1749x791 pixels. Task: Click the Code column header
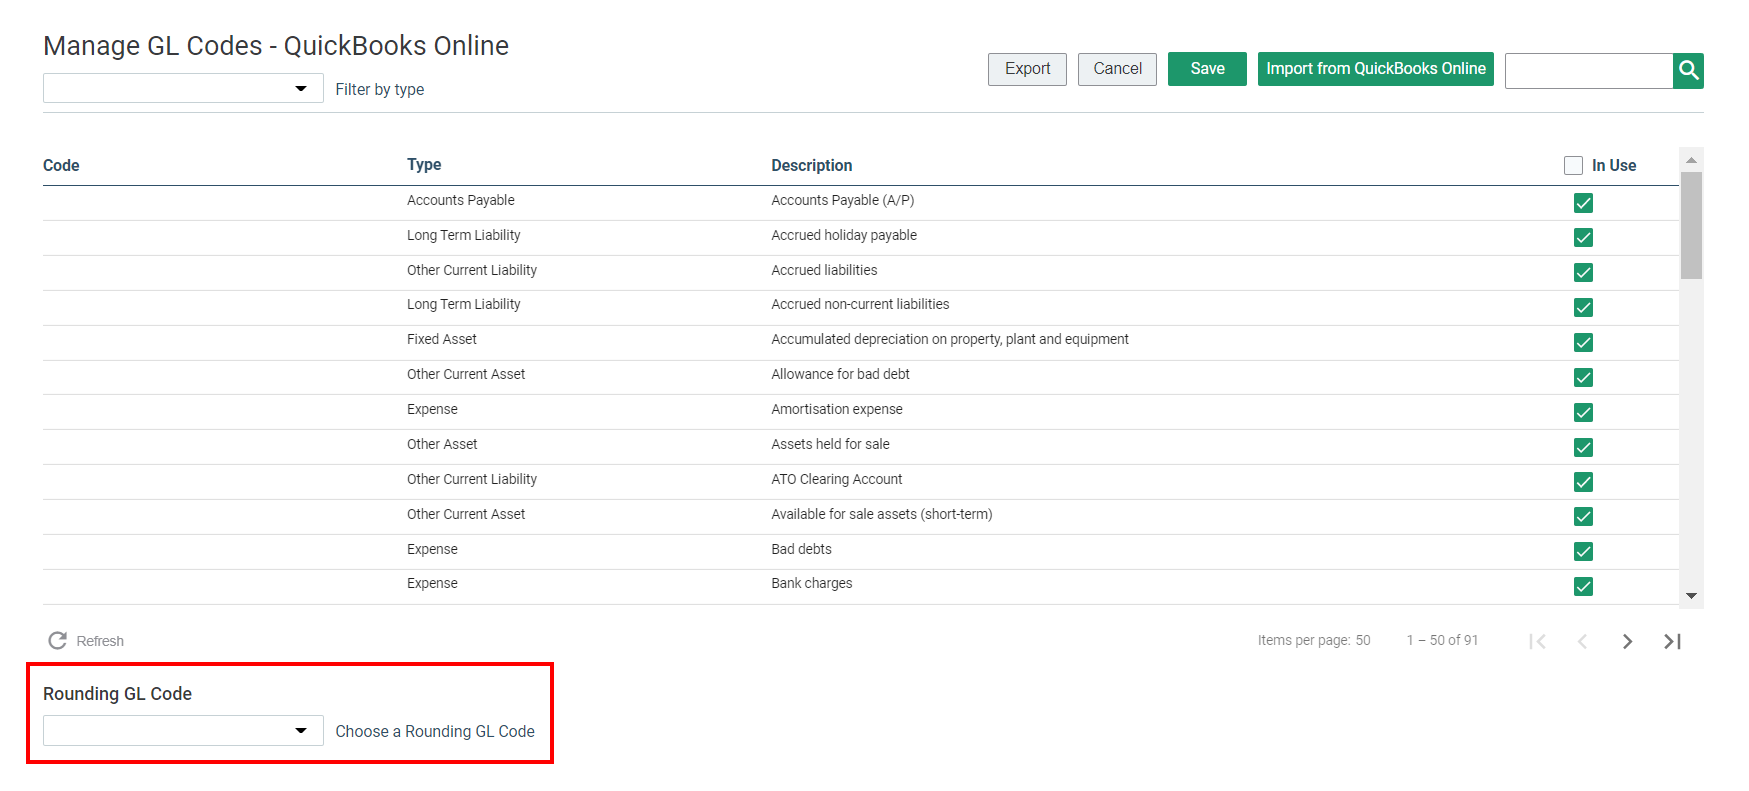coord(61,166)
